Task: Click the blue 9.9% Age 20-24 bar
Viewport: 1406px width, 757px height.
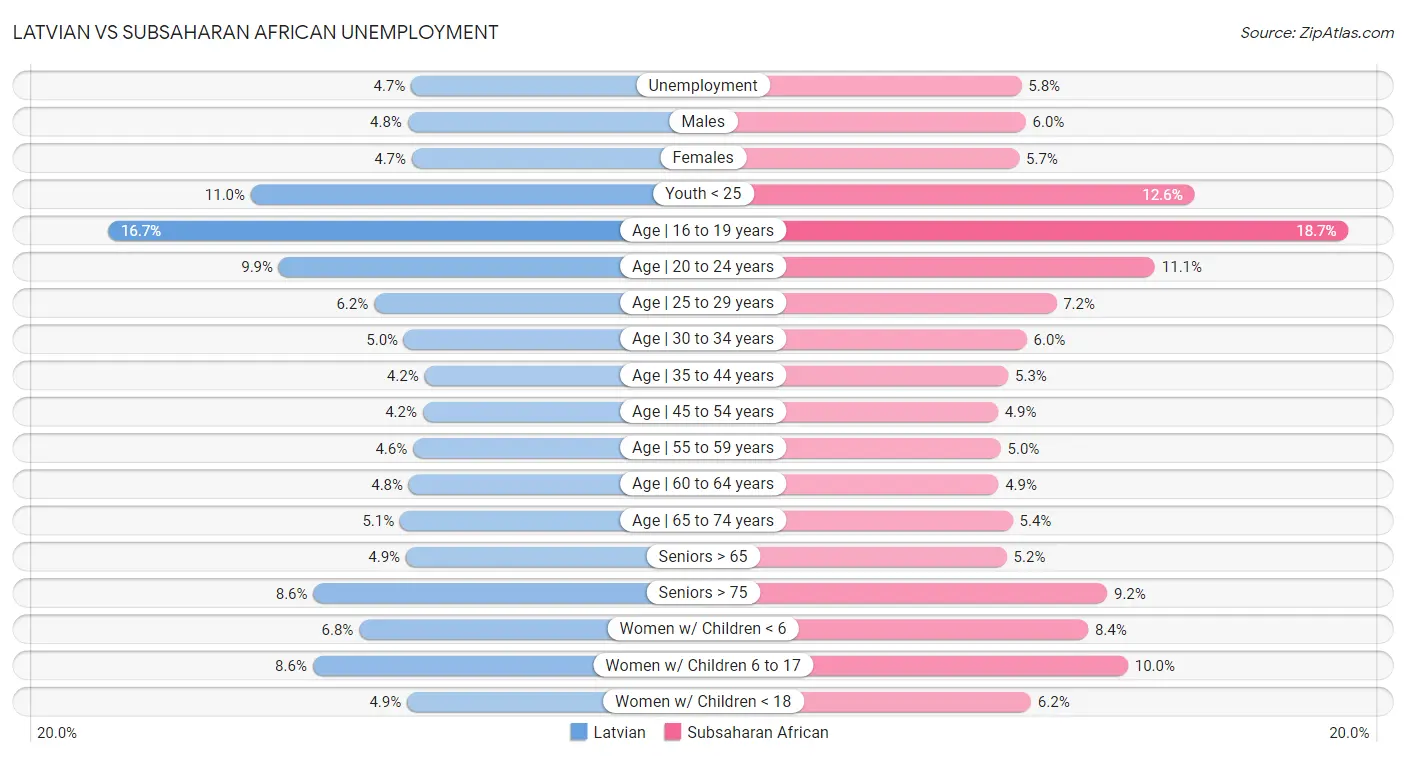Action: 450,267
